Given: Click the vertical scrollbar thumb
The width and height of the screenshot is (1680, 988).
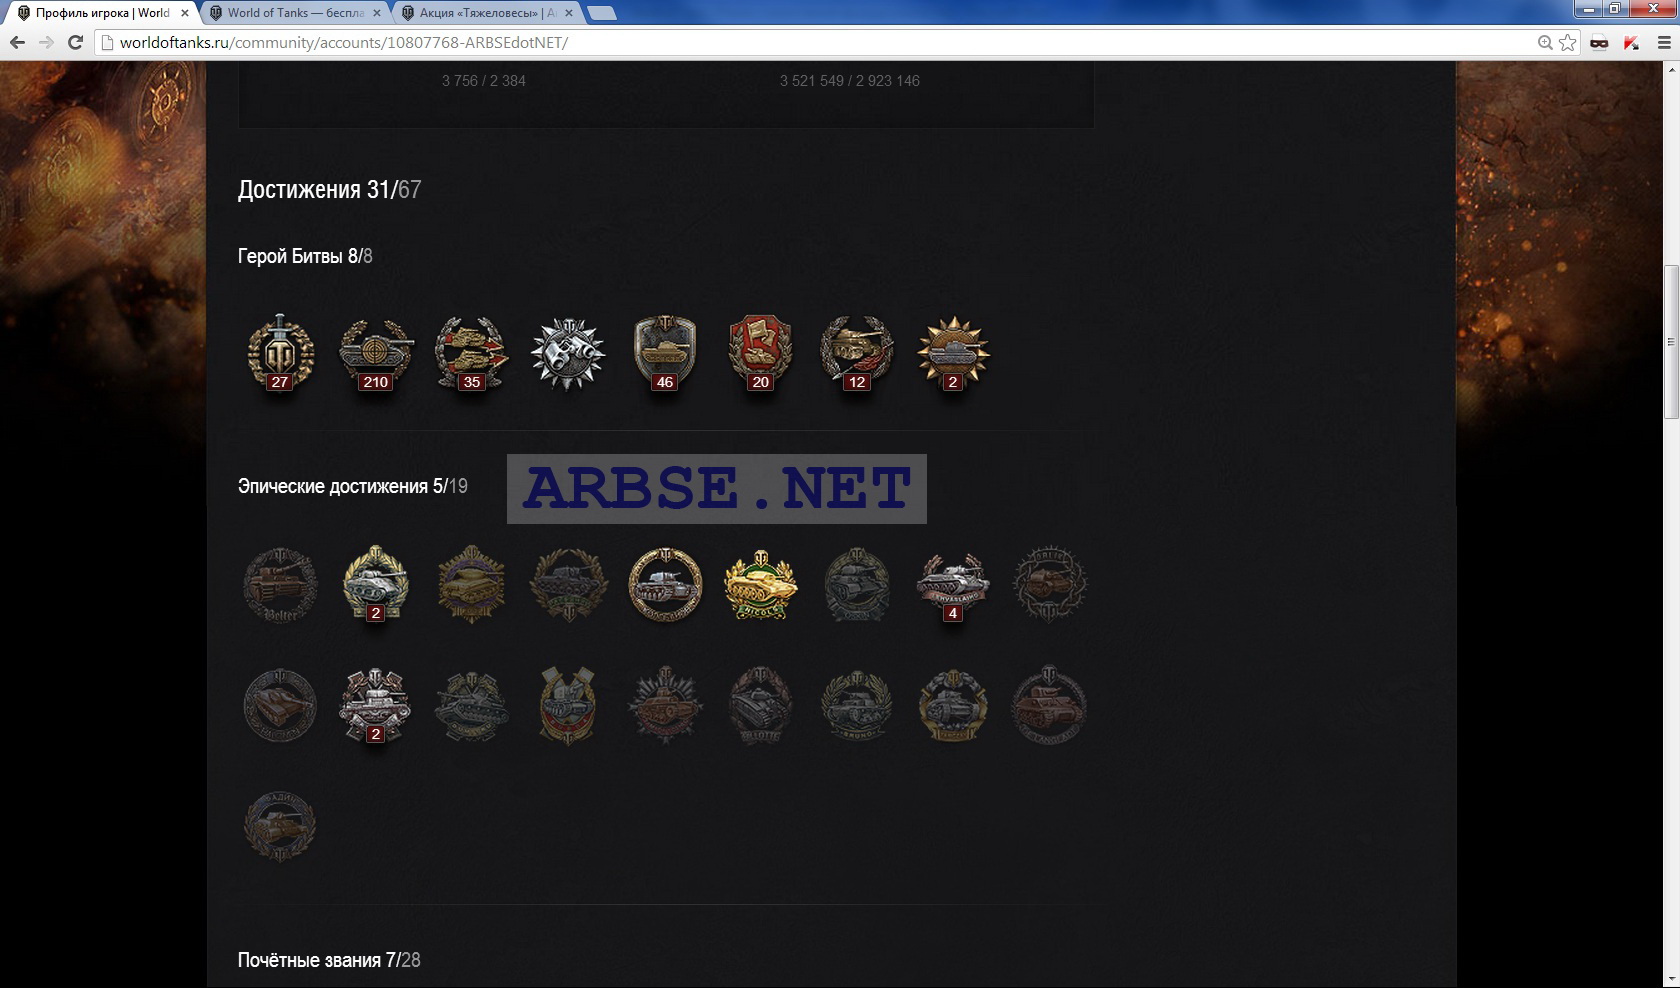Looking at the screenshot, I should coord(1671,342).
